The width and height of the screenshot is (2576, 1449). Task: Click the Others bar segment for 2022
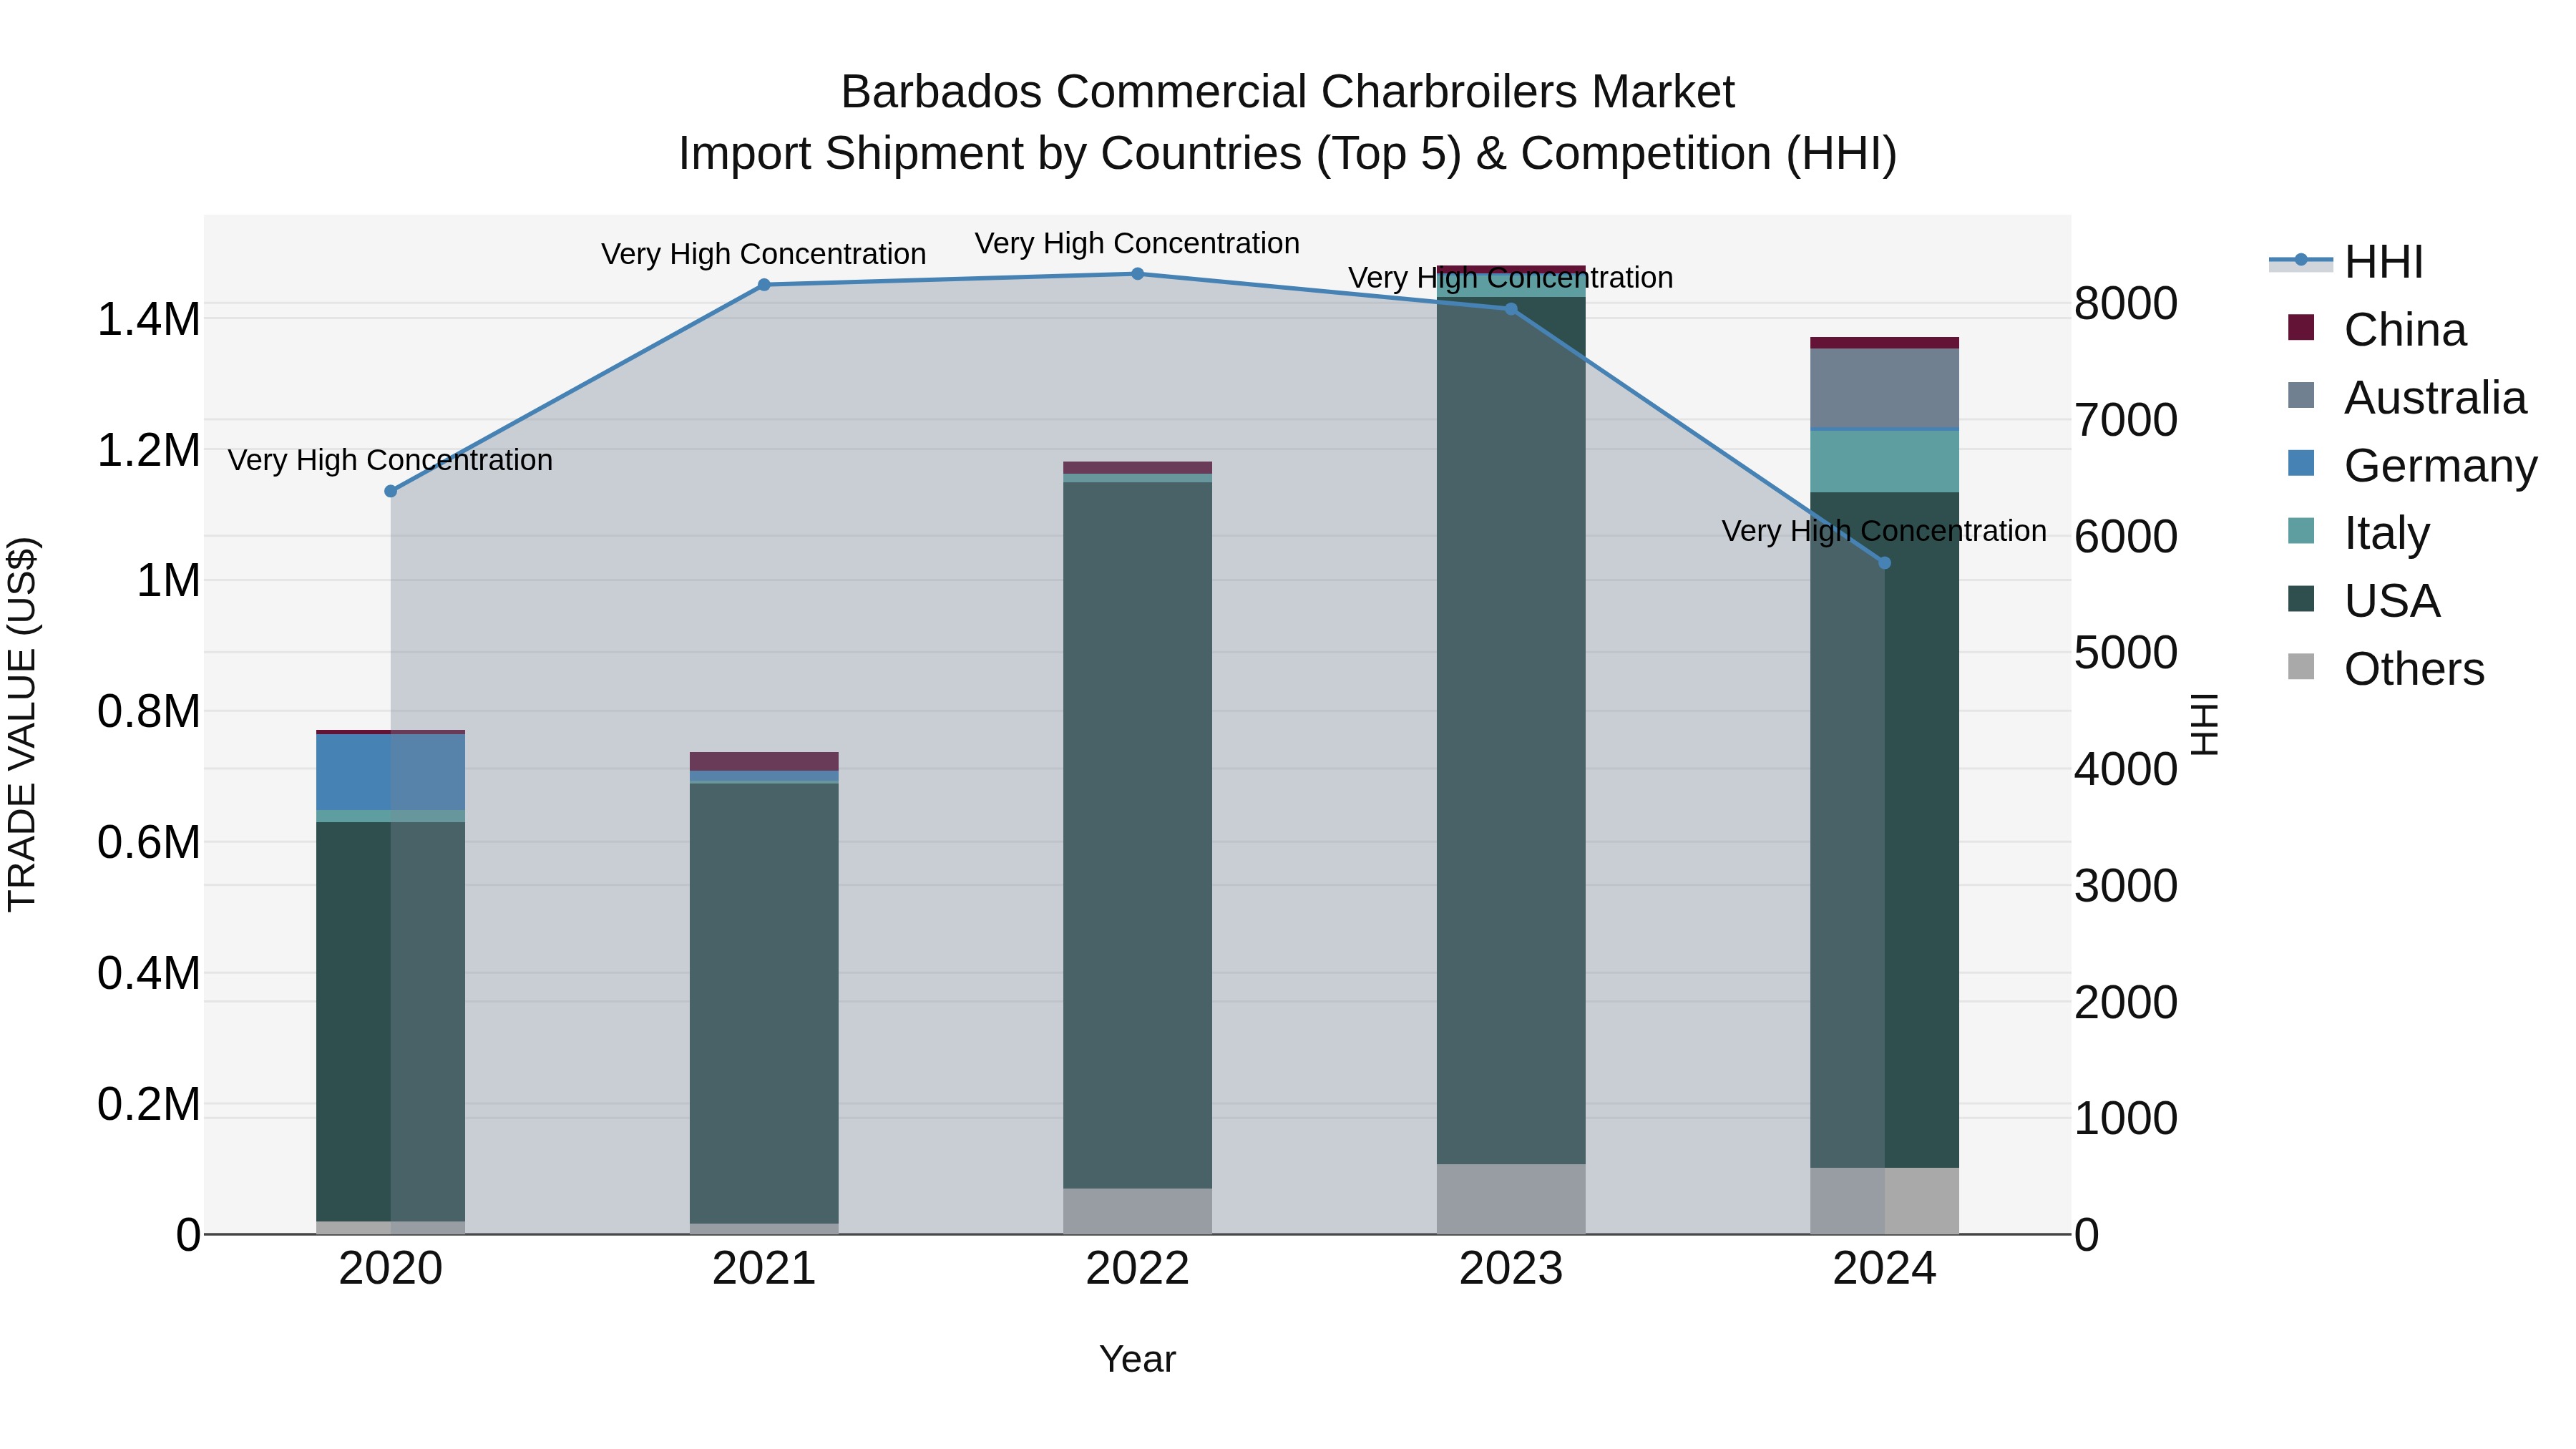tap(1137, 1211)
